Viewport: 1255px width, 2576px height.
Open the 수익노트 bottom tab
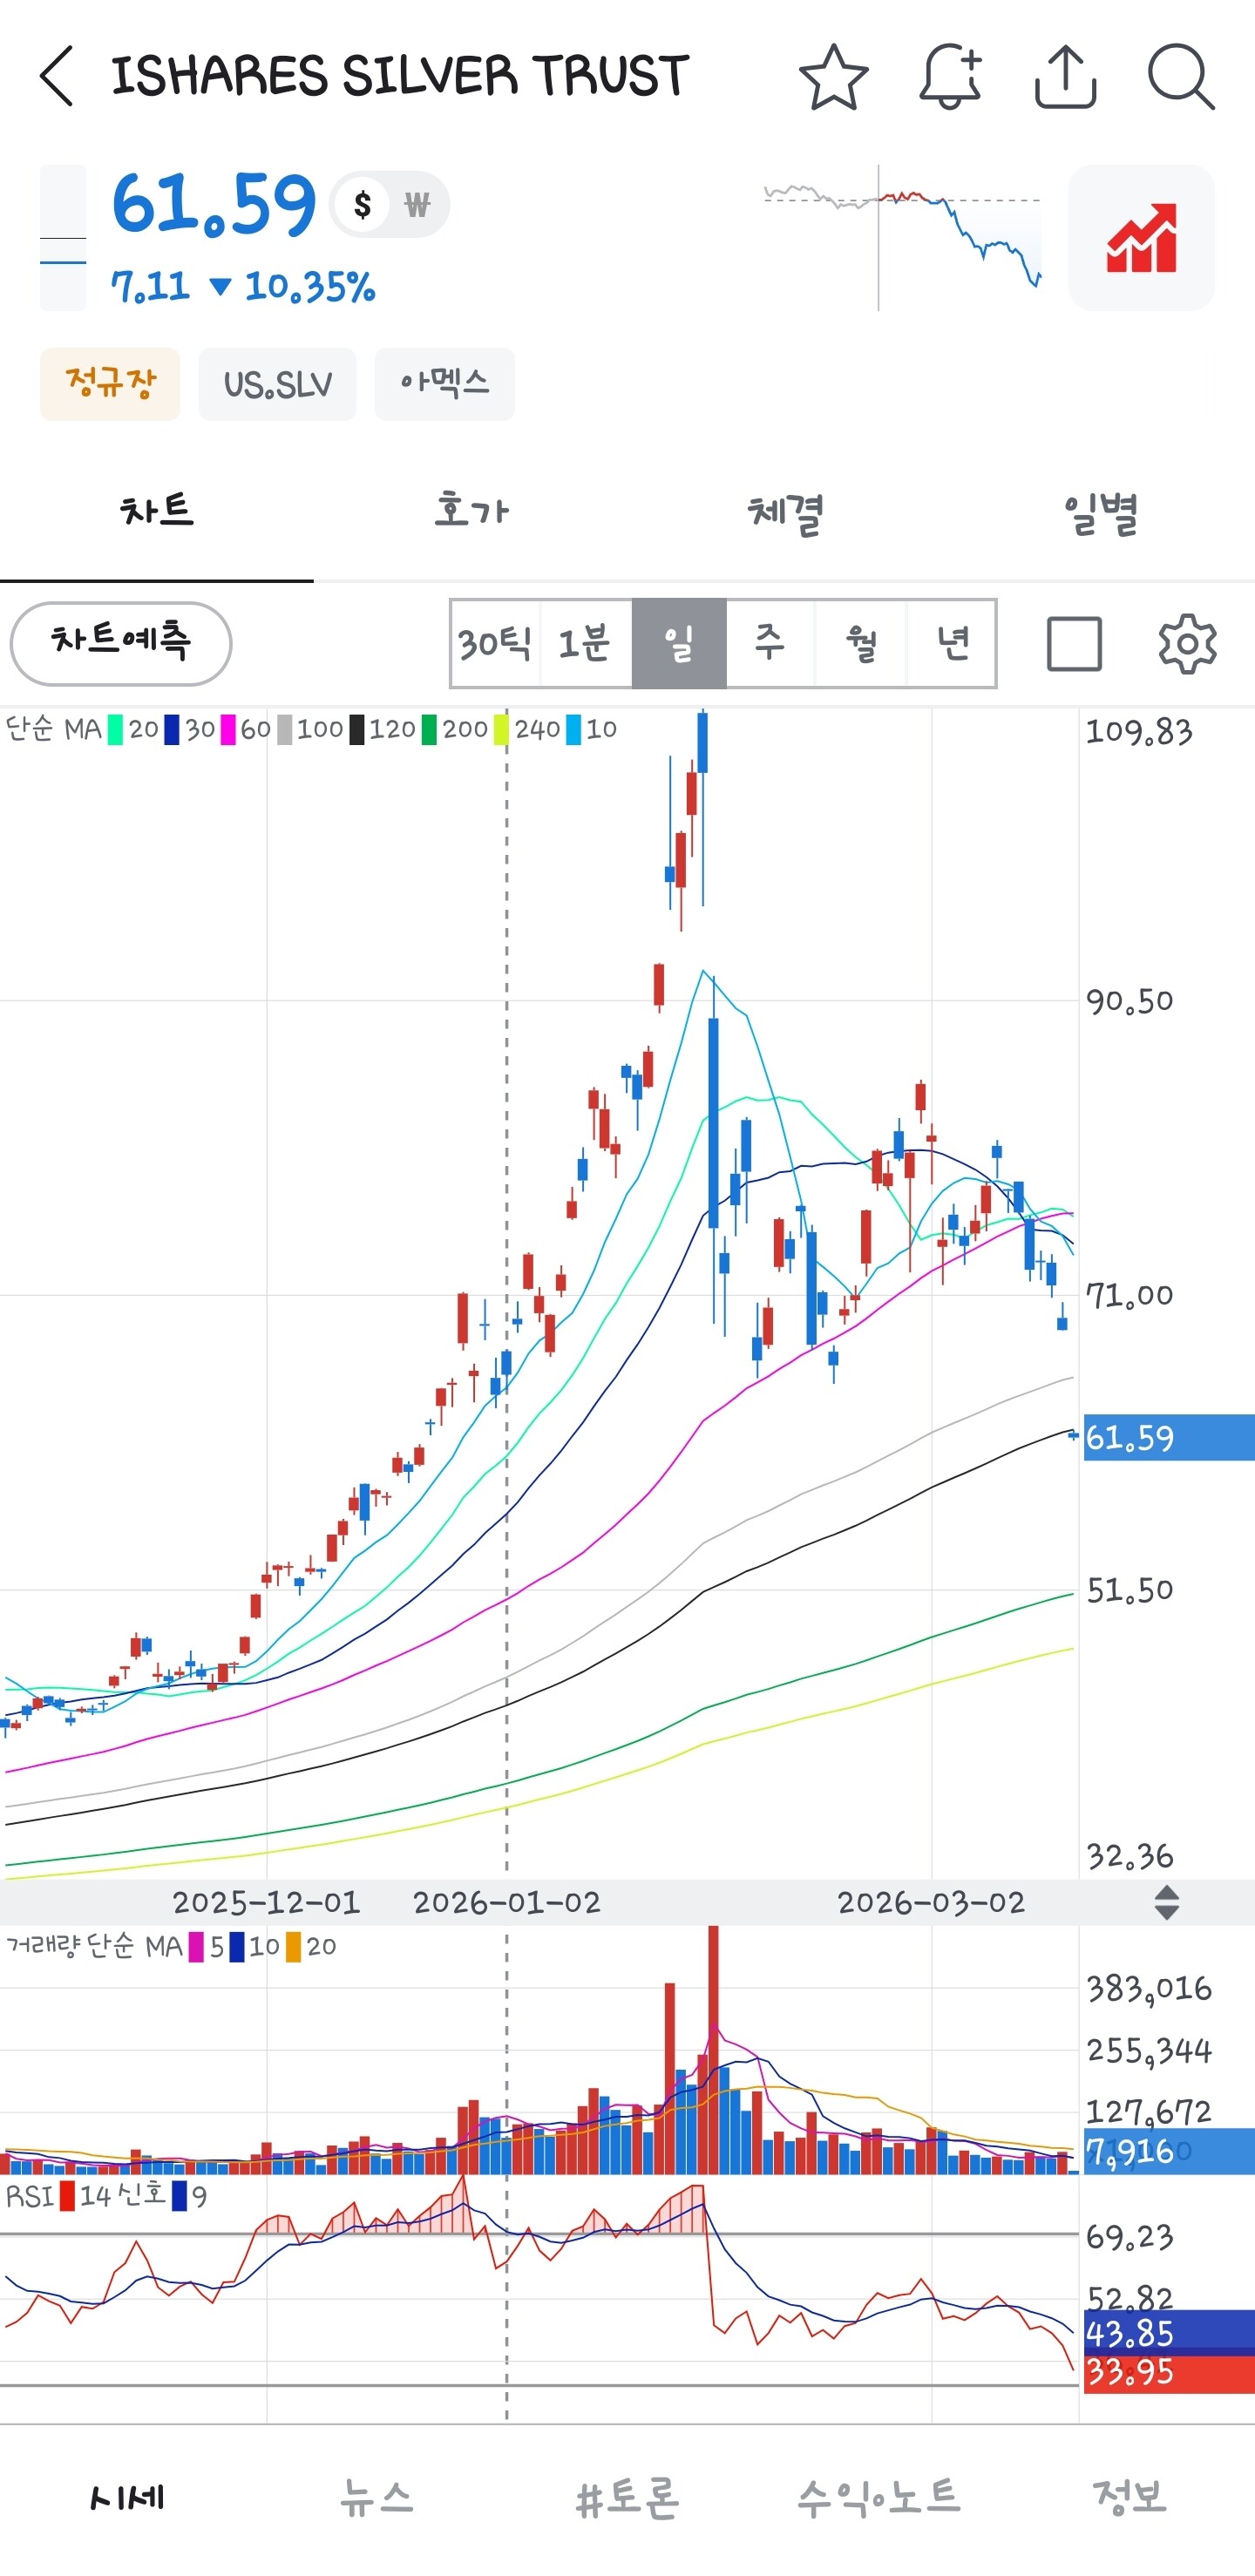coord(878,2497)
